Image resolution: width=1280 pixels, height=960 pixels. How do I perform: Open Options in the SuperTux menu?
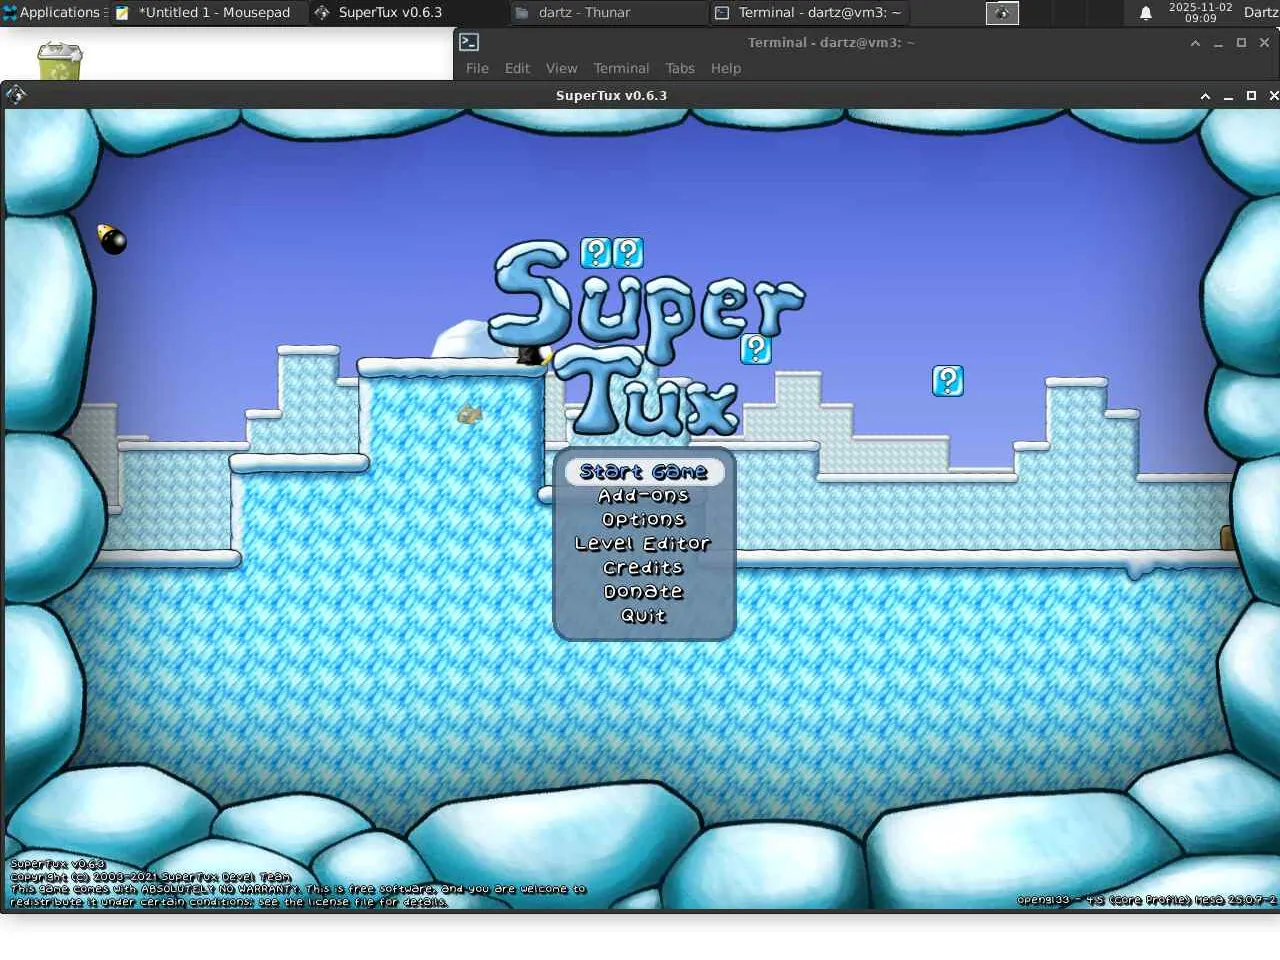point(644,520)
